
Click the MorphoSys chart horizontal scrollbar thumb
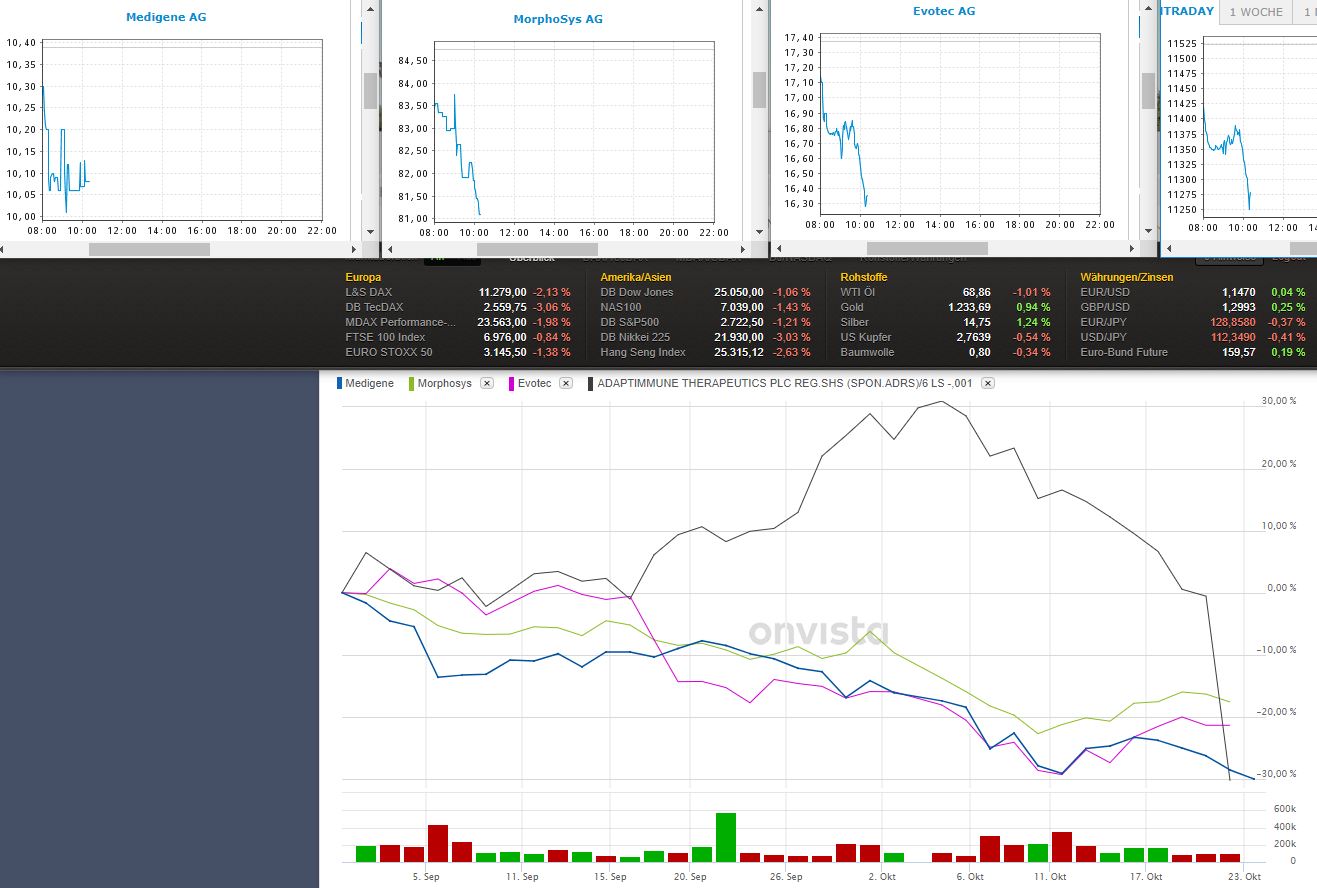(538, 249)
